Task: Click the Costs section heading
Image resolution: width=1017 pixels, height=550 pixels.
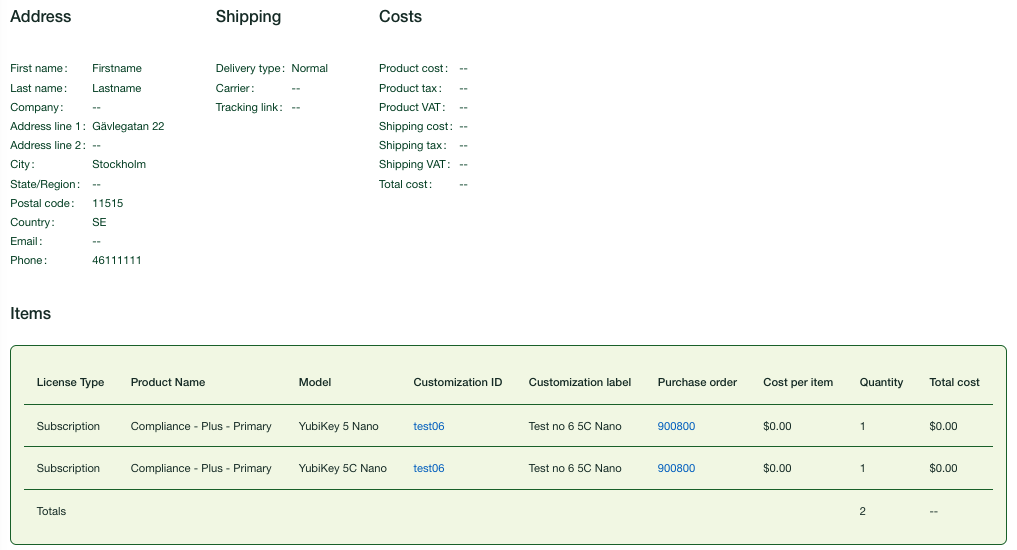Action: (400, 17)
